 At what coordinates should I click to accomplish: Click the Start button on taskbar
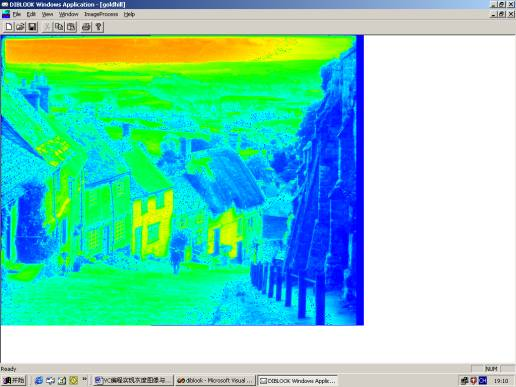(14, 380)
